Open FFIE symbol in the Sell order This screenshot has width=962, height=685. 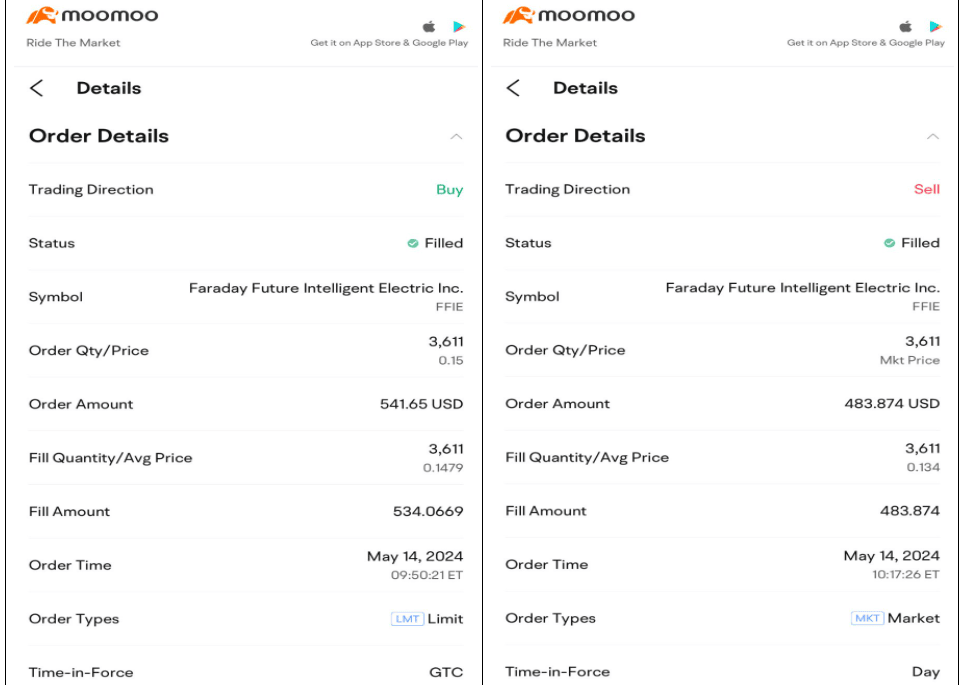click(926, 307)
